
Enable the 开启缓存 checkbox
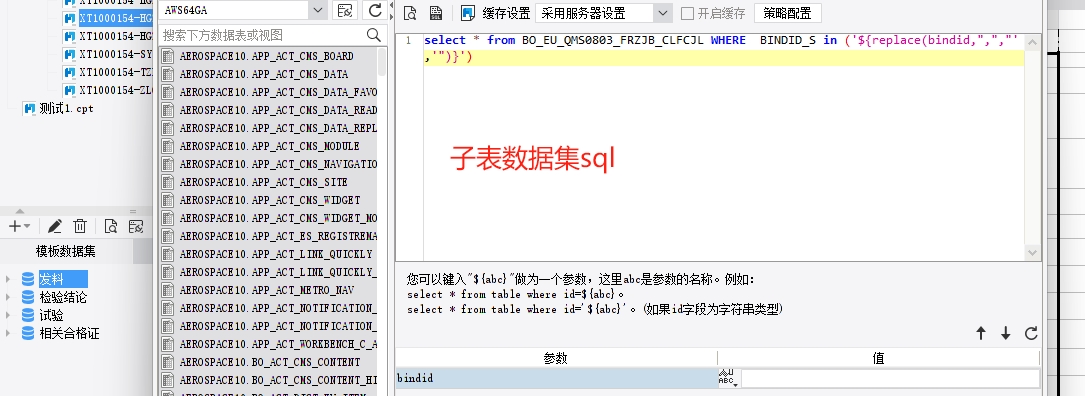coord(686,13)
